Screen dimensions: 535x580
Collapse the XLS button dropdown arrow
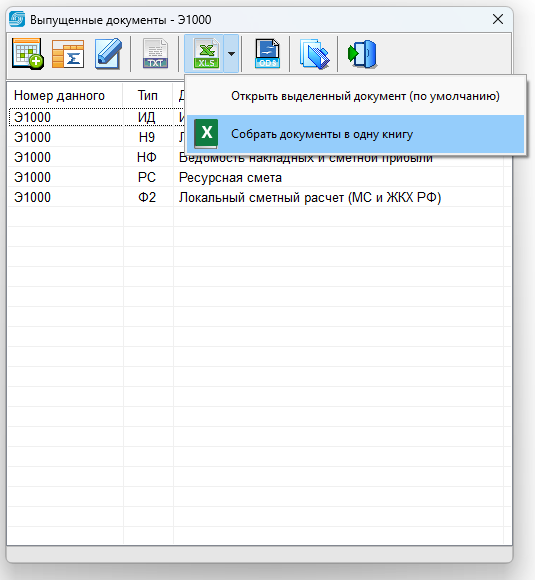pos(231,54)
